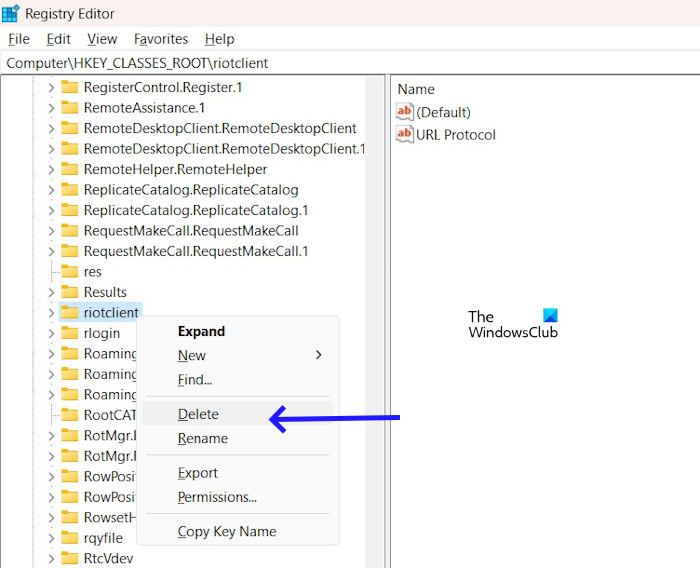Expand ReplicateCatalog.ReplicateCatalog.1 key

[51, 210]
